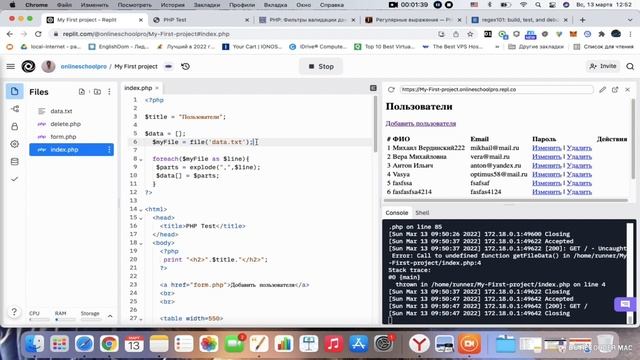Open the project visibility badge dropdown

tap(169, 66)
